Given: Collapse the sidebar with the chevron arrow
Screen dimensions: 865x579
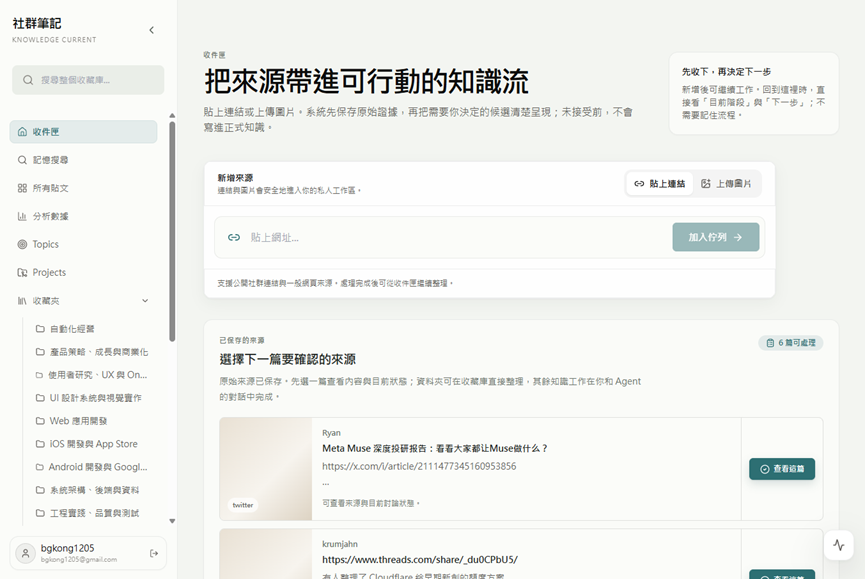Looking at the screenshot, I should pyautogui.click(x=152, y=30).
